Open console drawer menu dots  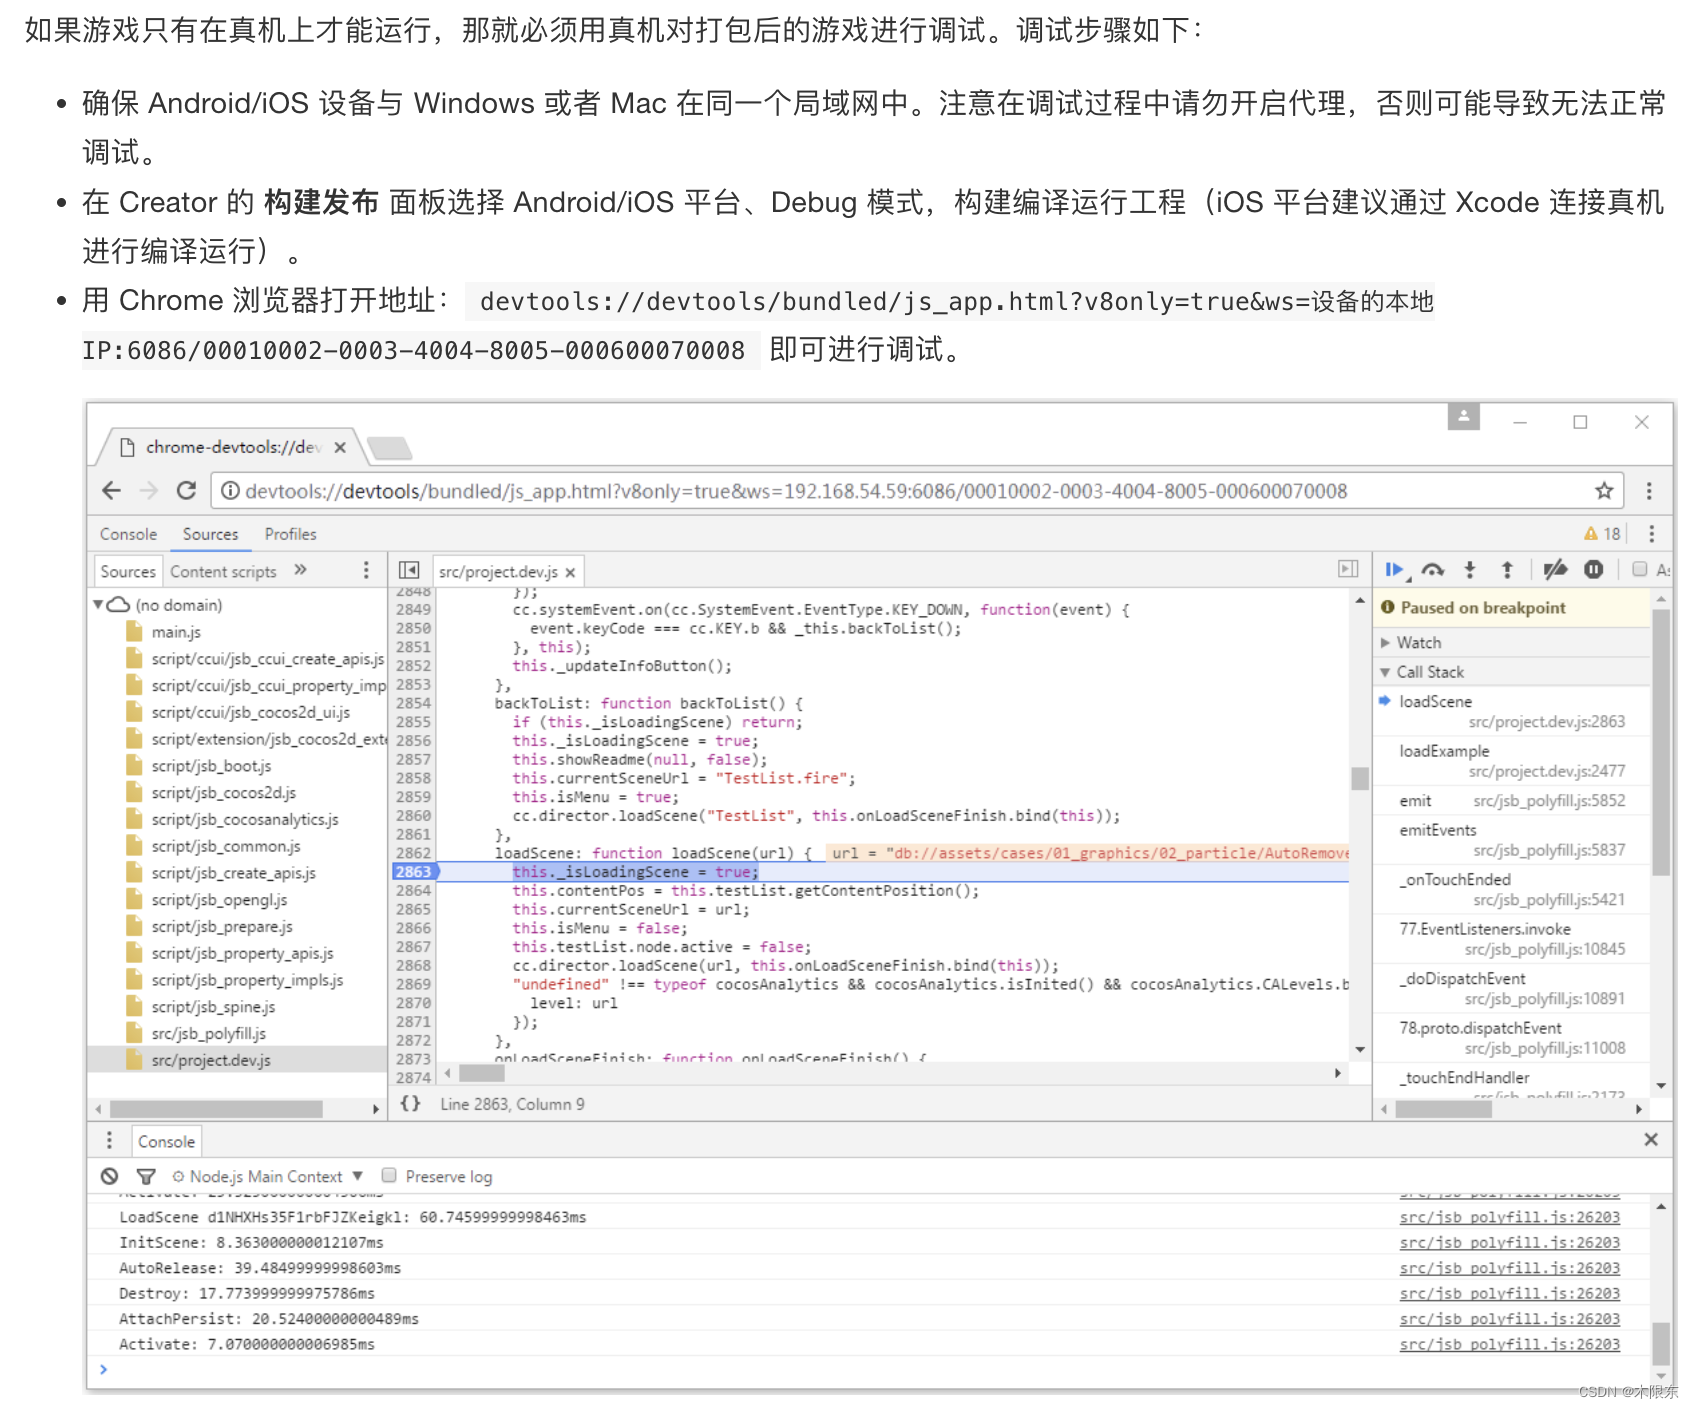109,1140
